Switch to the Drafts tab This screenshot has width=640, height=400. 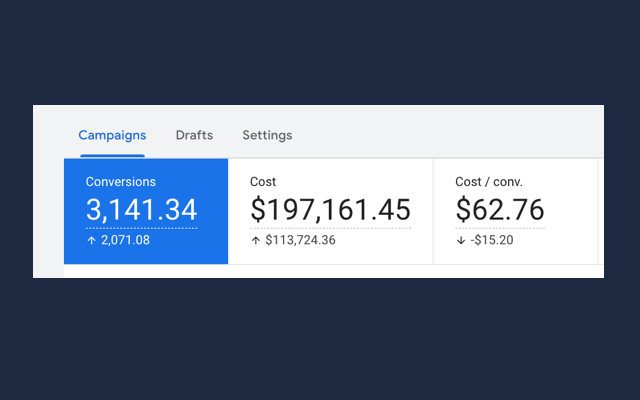click(x=194, y=135)
